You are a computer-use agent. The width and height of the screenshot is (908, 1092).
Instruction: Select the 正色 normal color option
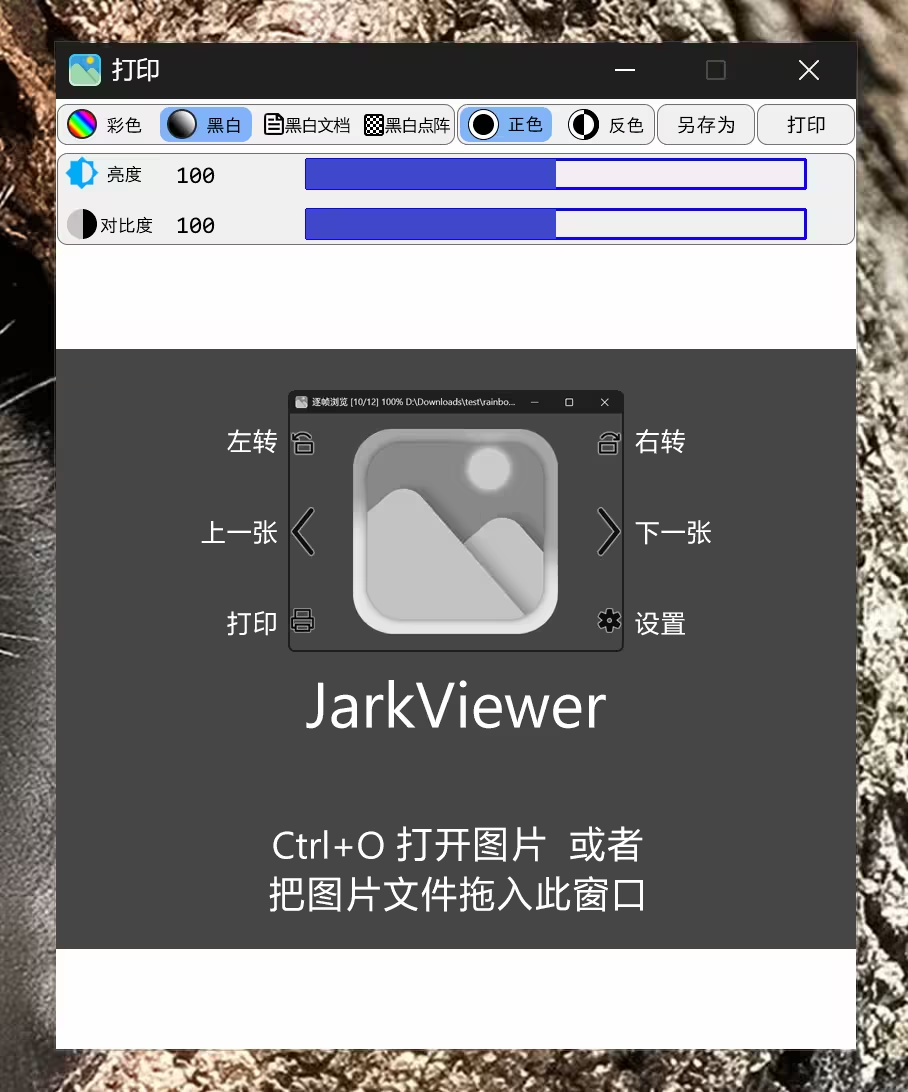pyautogui.click(x=505, y=124)
